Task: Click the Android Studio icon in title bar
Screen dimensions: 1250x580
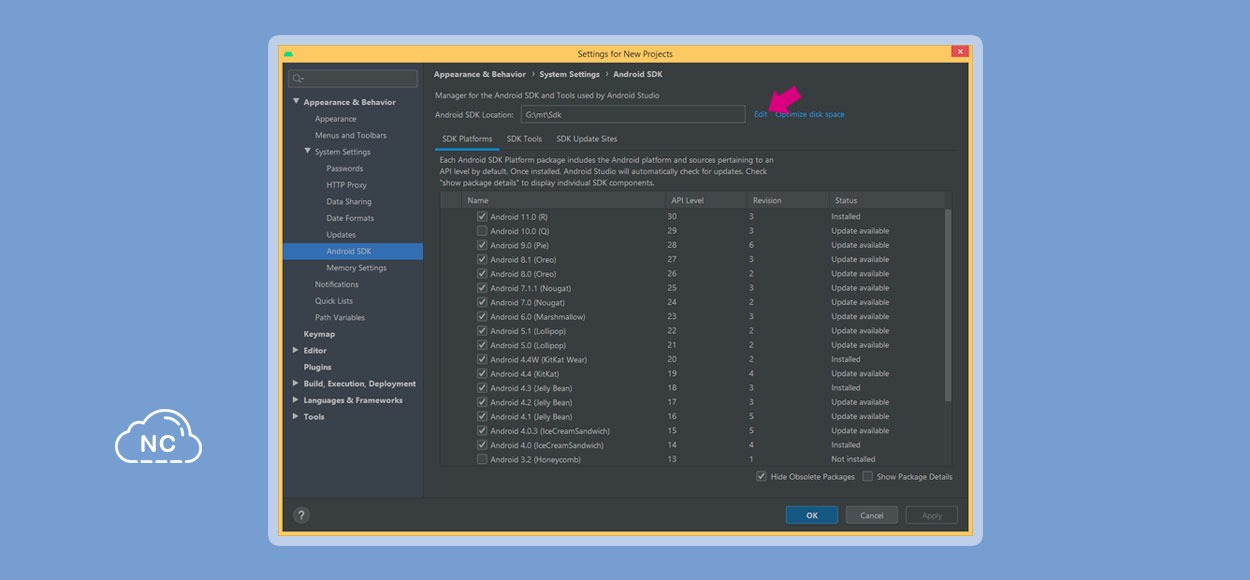Action: (288, 53)
